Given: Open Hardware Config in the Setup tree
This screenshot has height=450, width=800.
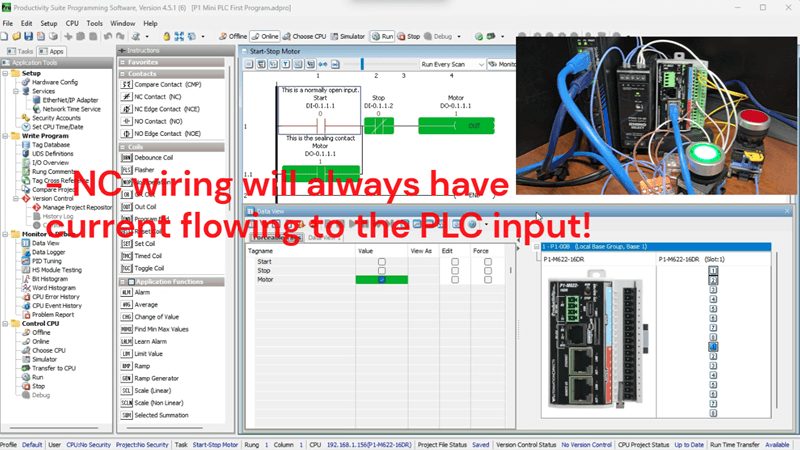Looking at the screenshot, I should click(54, 82).
